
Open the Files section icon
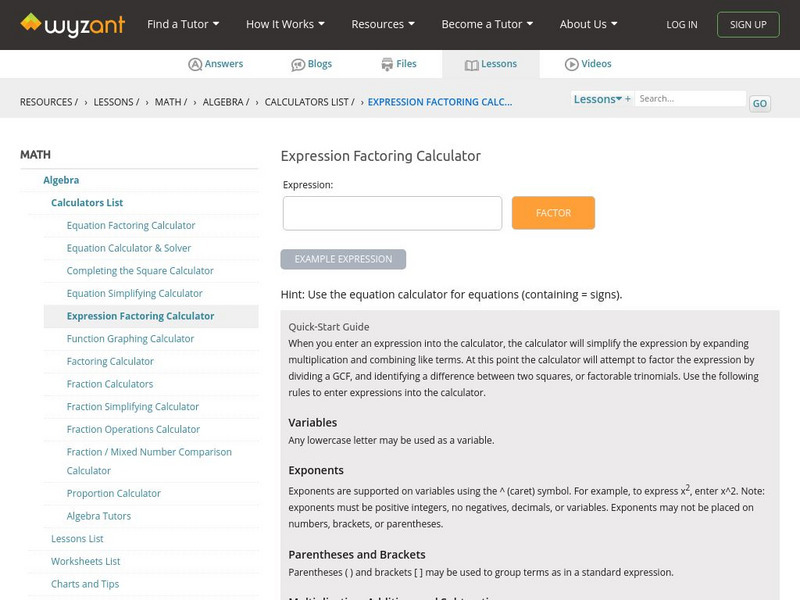click(387, 64)
